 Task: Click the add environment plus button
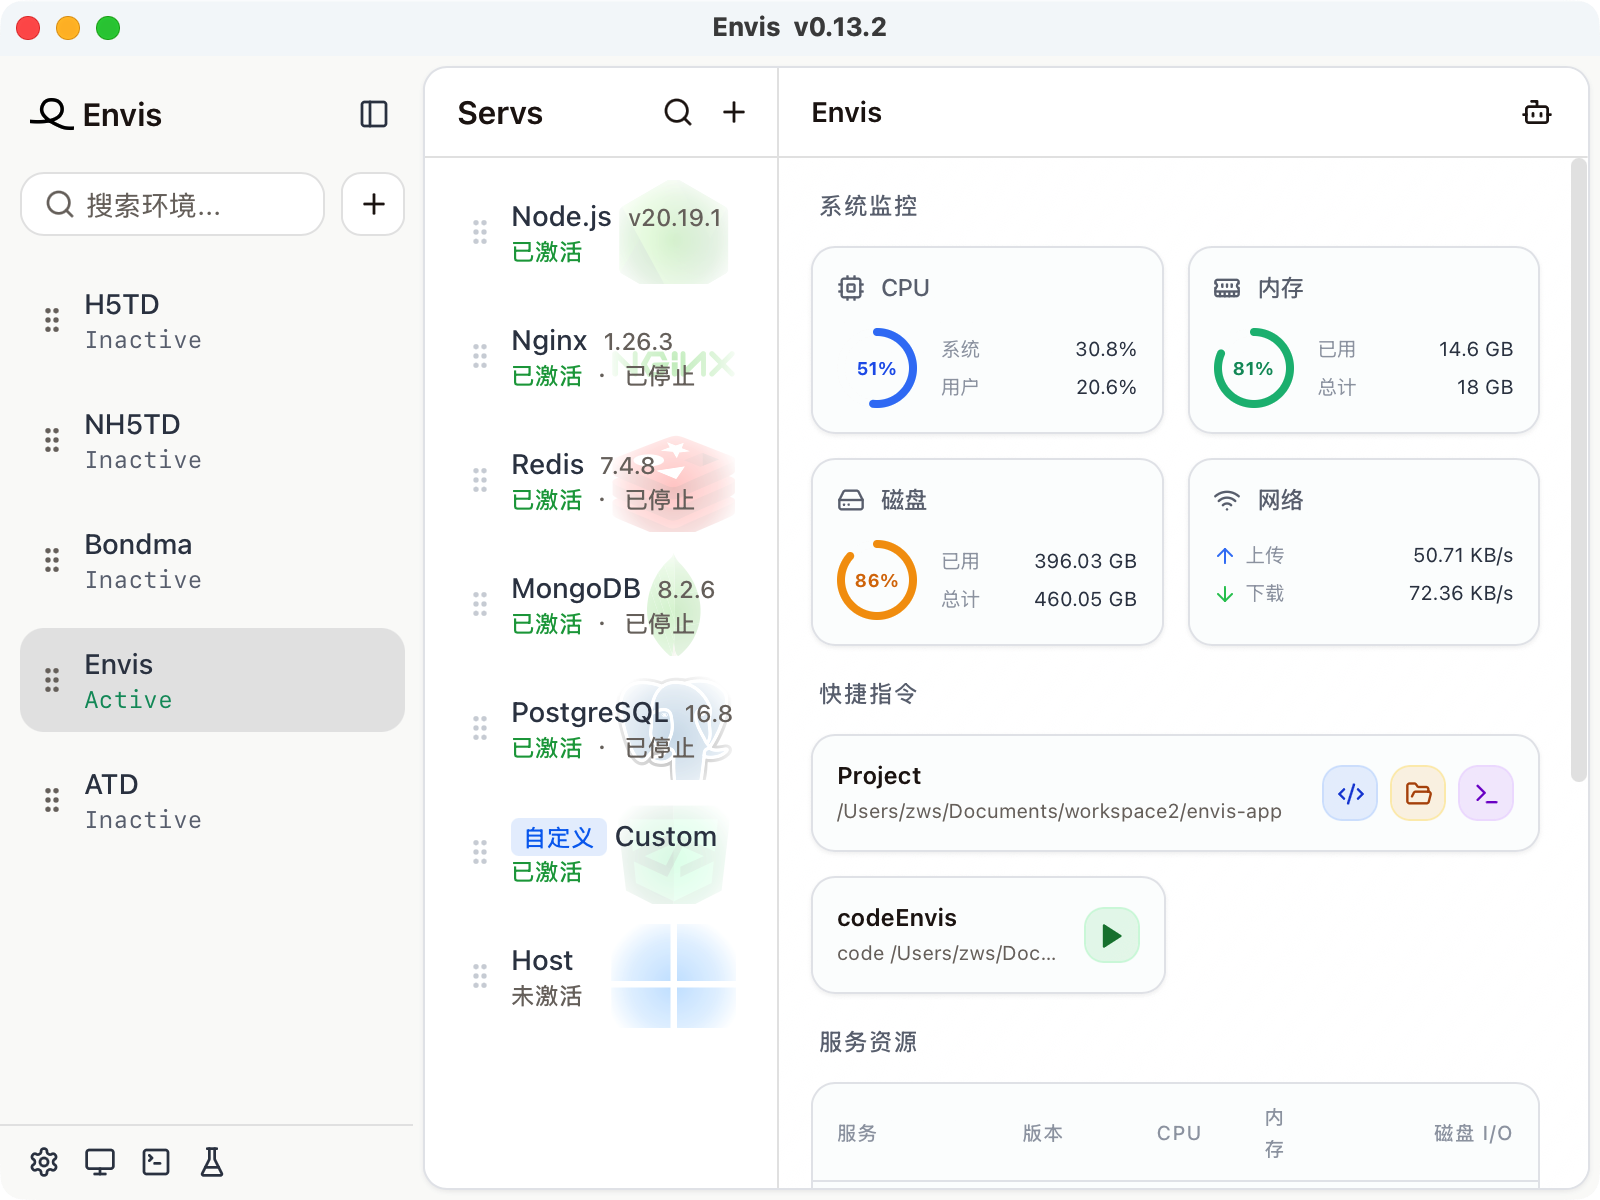tap(373, 204)
